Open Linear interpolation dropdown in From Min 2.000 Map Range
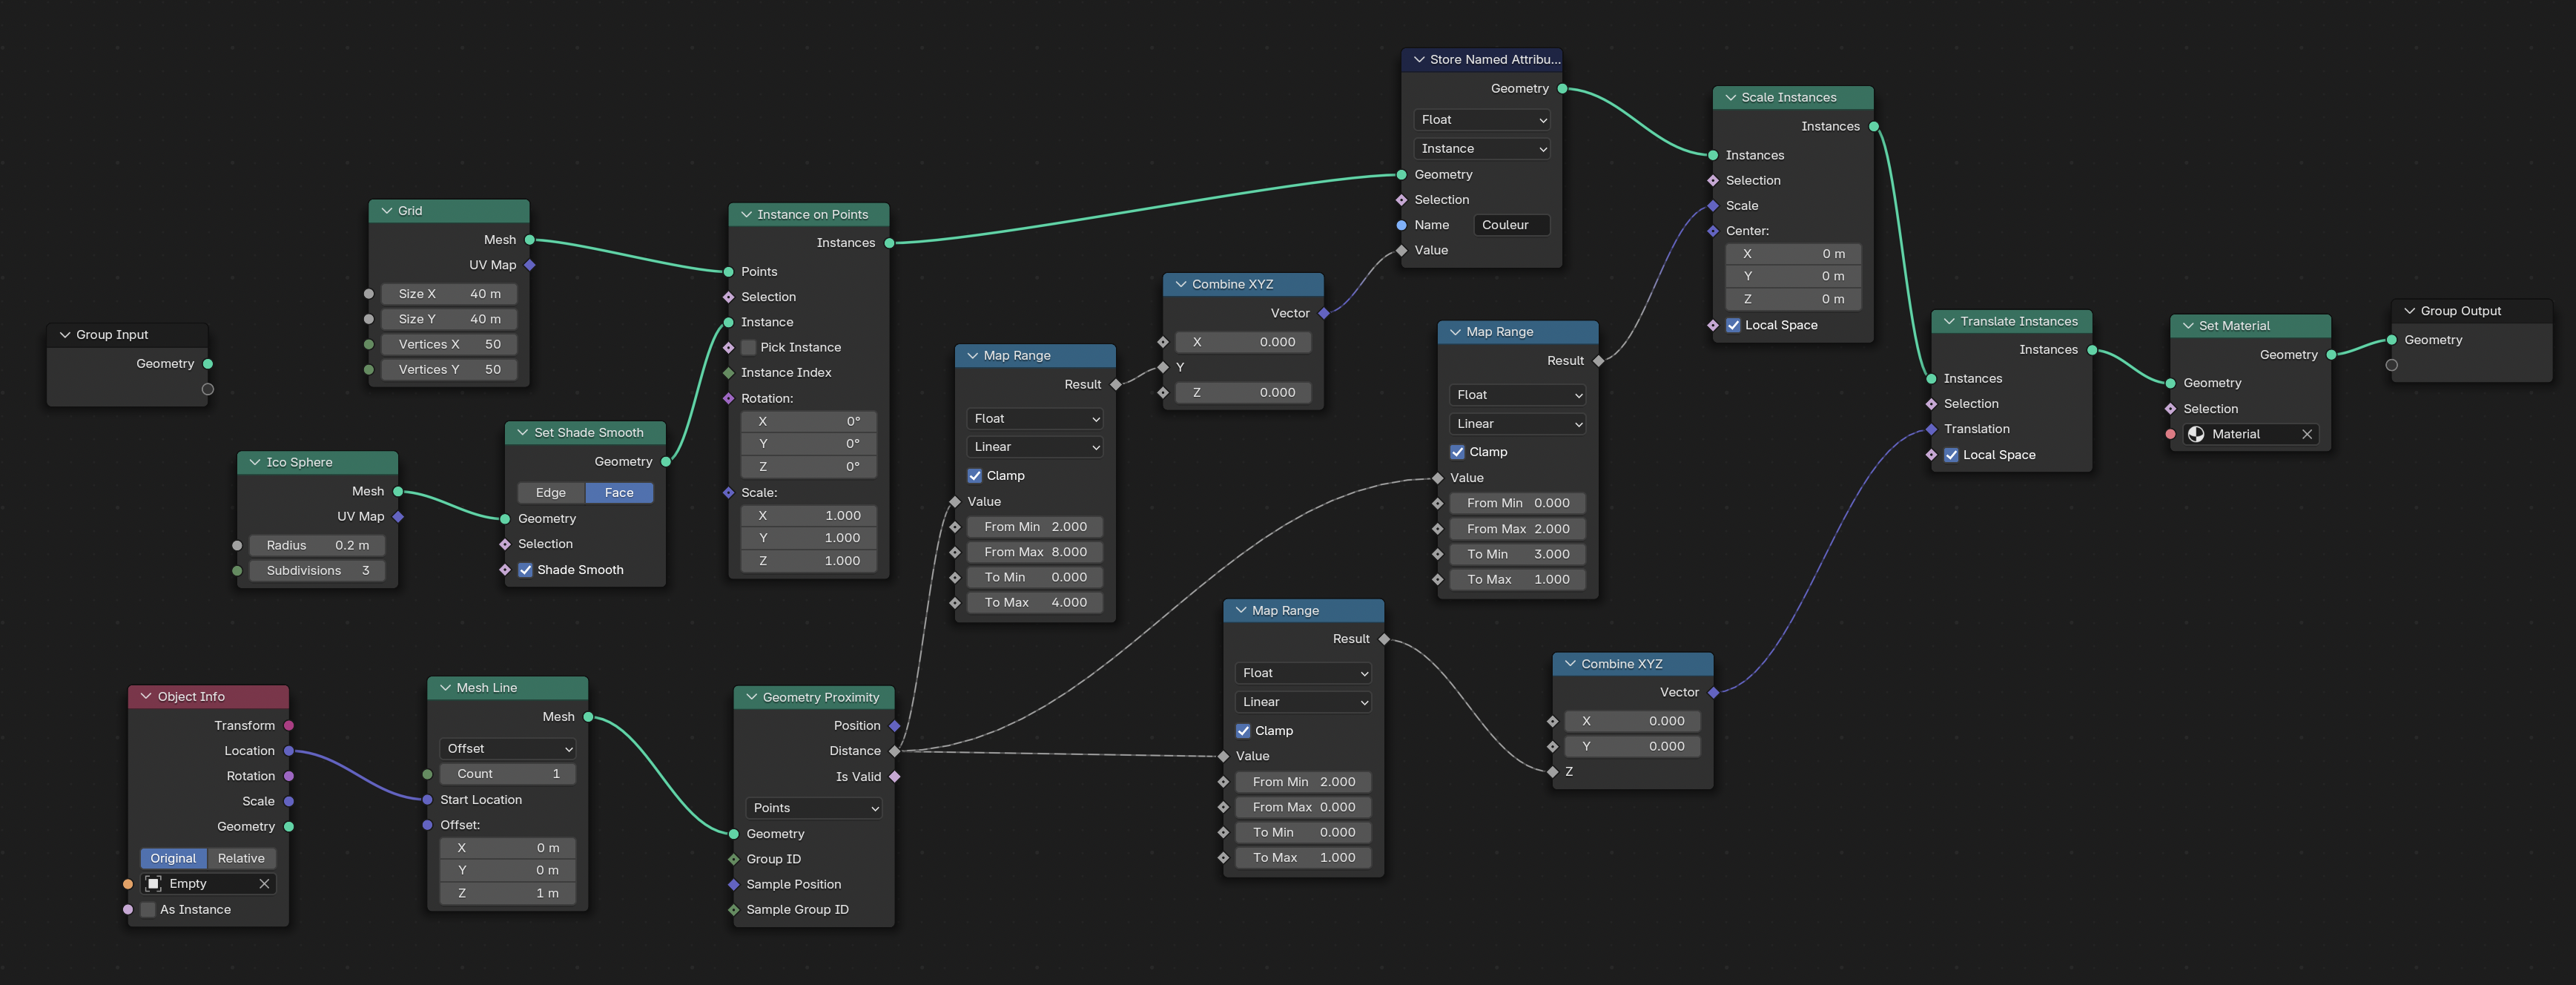The width and height of the screenshot is (2576, 985). pyautogui.click(x=1035, y=447)
